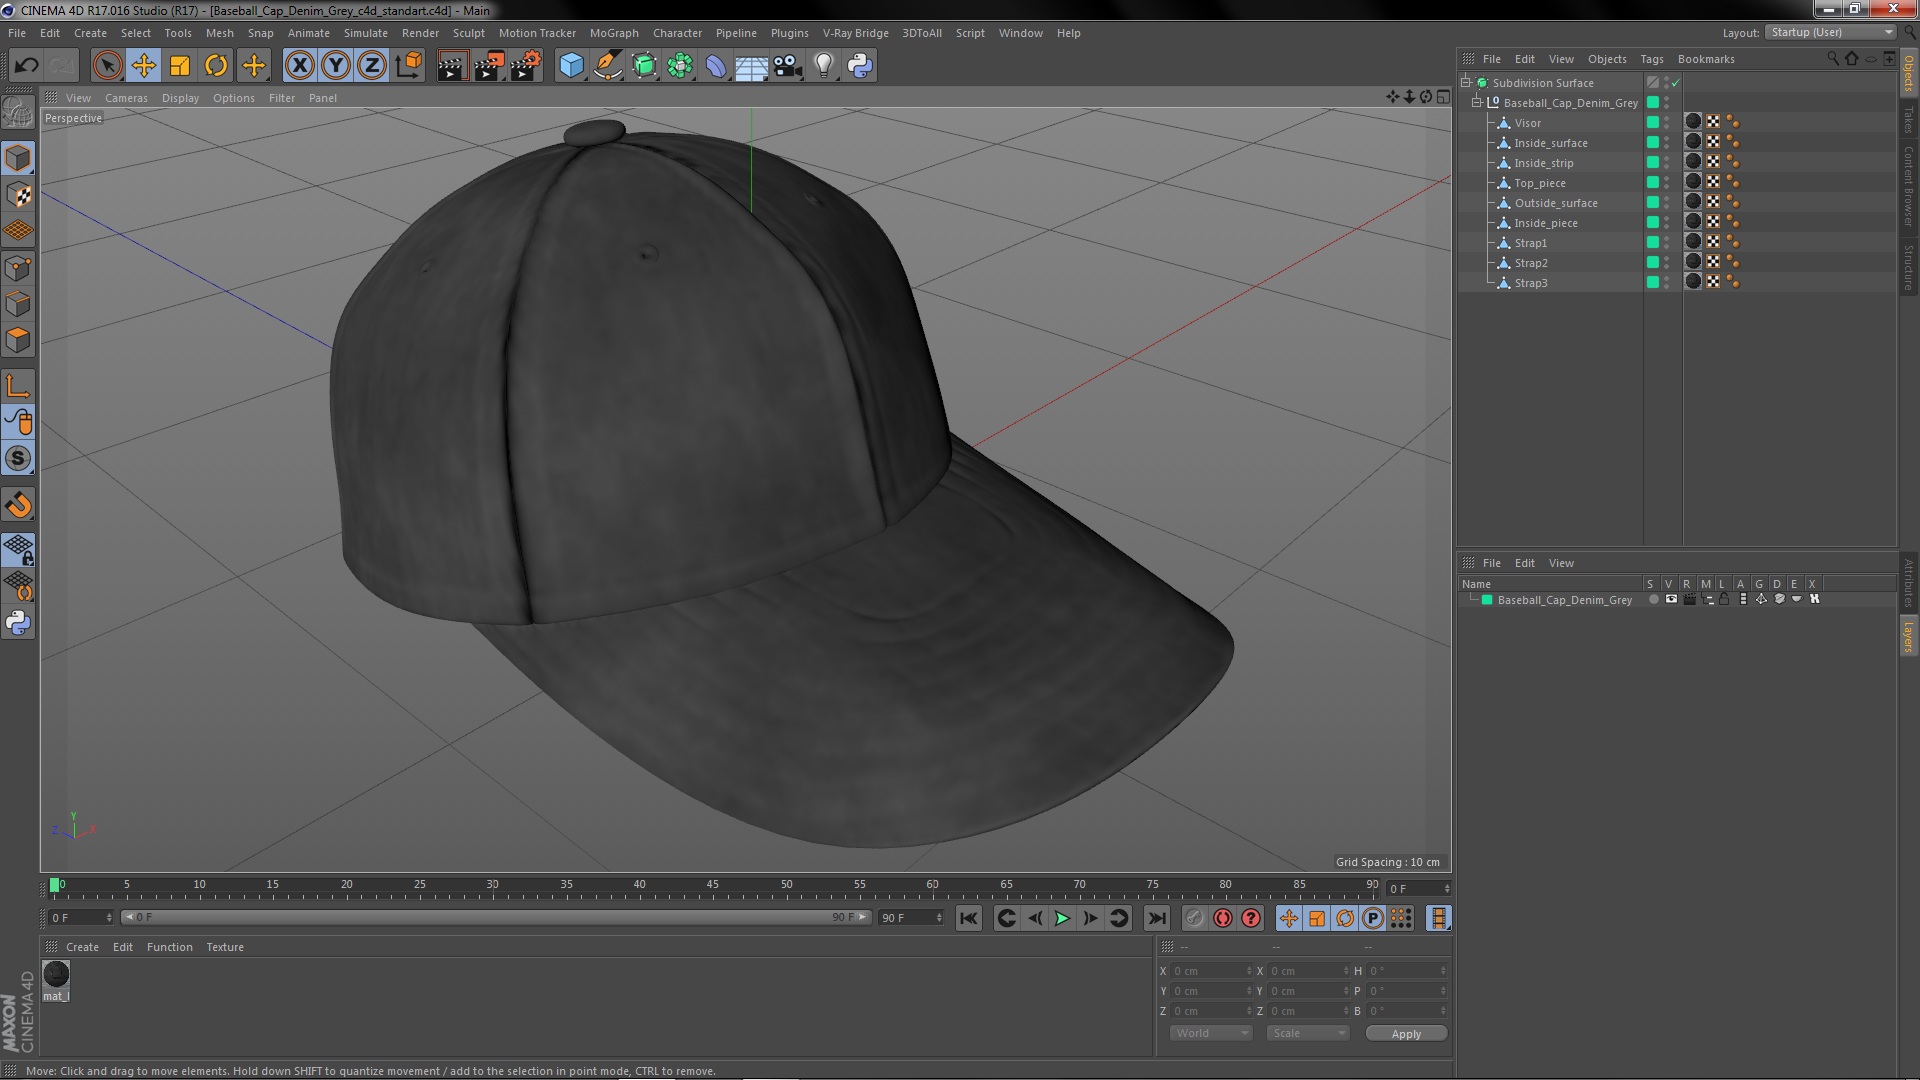Add a Camera object
Viewport: 1920px width, 1080px height.
point(788,66)
